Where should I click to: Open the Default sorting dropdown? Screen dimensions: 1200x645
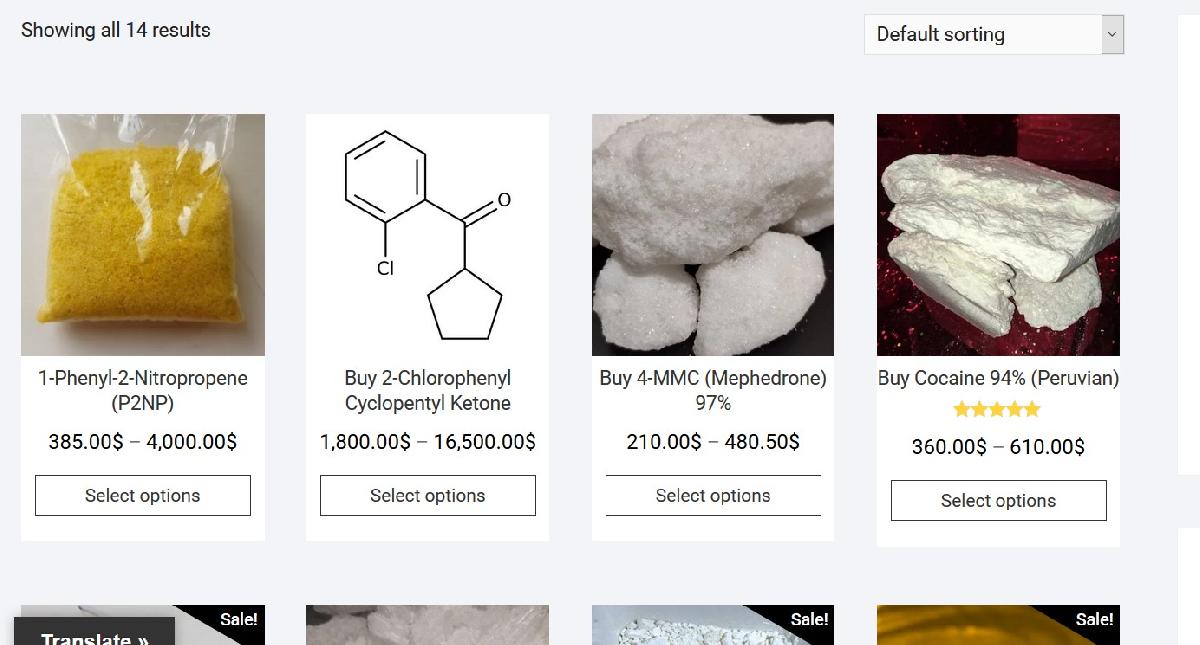993,34
